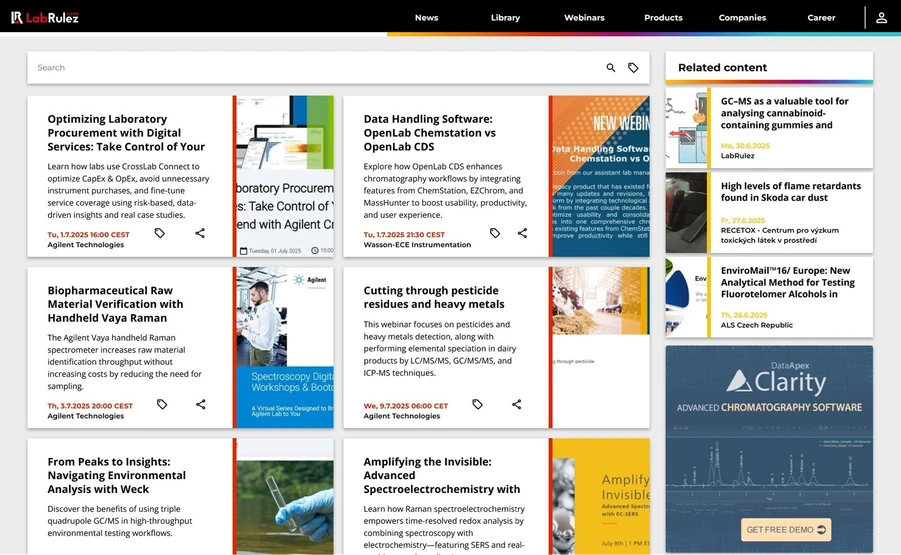Click 'Agilent Technologies' under pesticide residues card
The height and width of the screenshot is (555, 901).
[402, 416]
